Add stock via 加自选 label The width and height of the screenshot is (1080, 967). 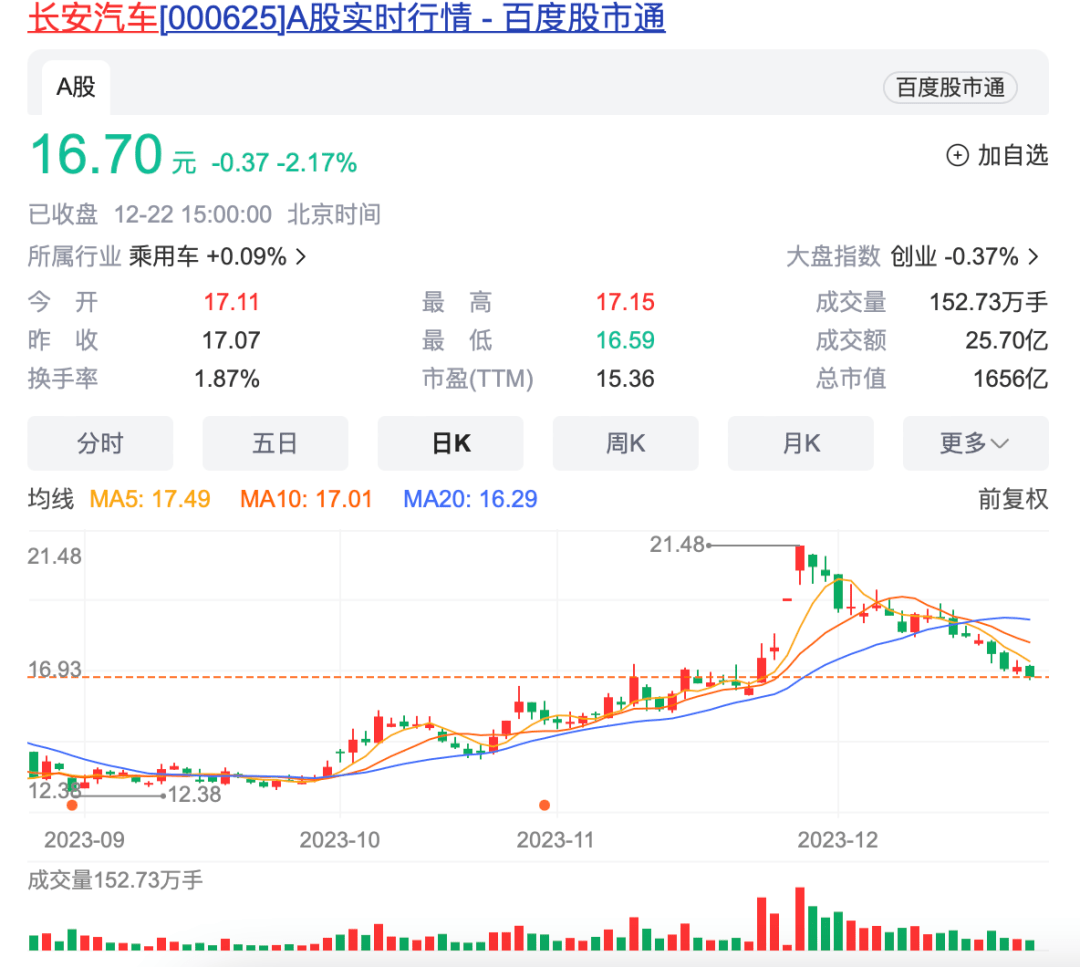tap(1012, 156)
